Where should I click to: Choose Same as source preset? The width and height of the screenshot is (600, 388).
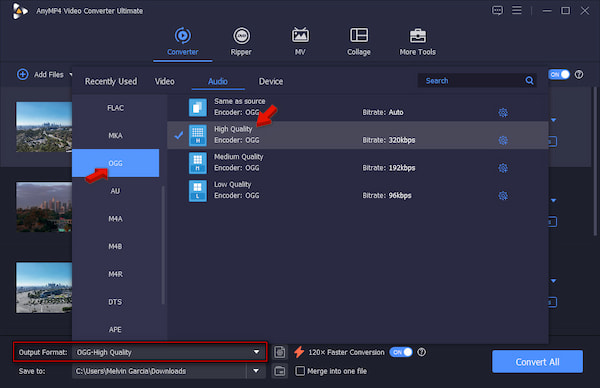[x=357, y=108]
